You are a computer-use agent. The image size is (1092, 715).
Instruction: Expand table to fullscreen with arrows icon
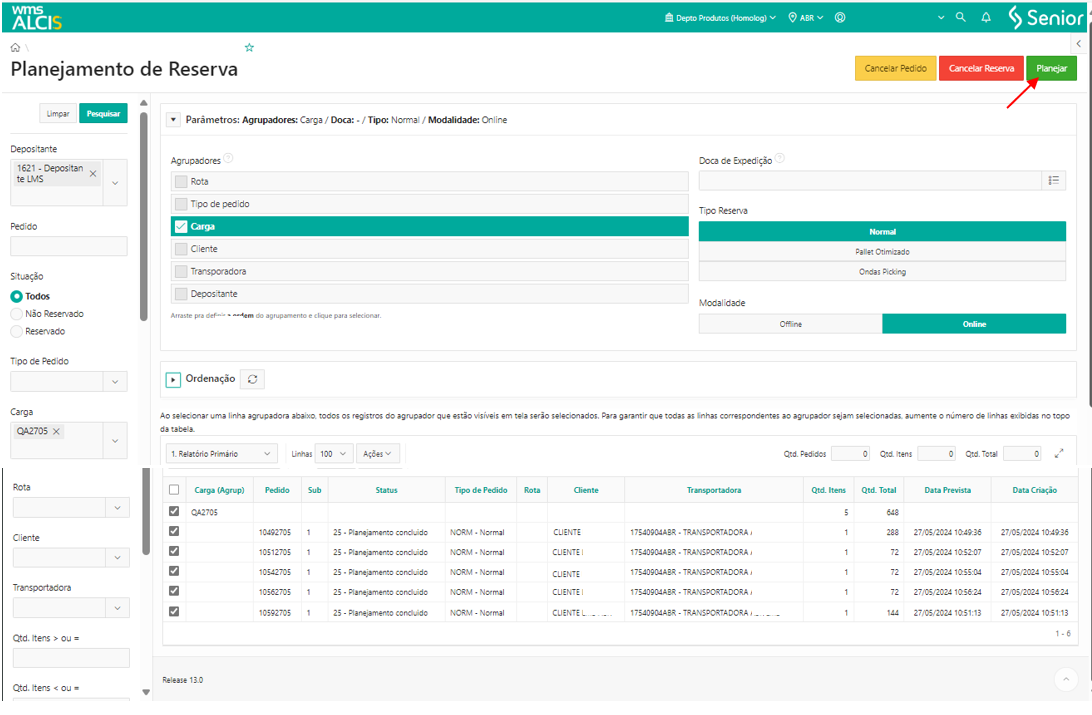[x=1059, y=453]
